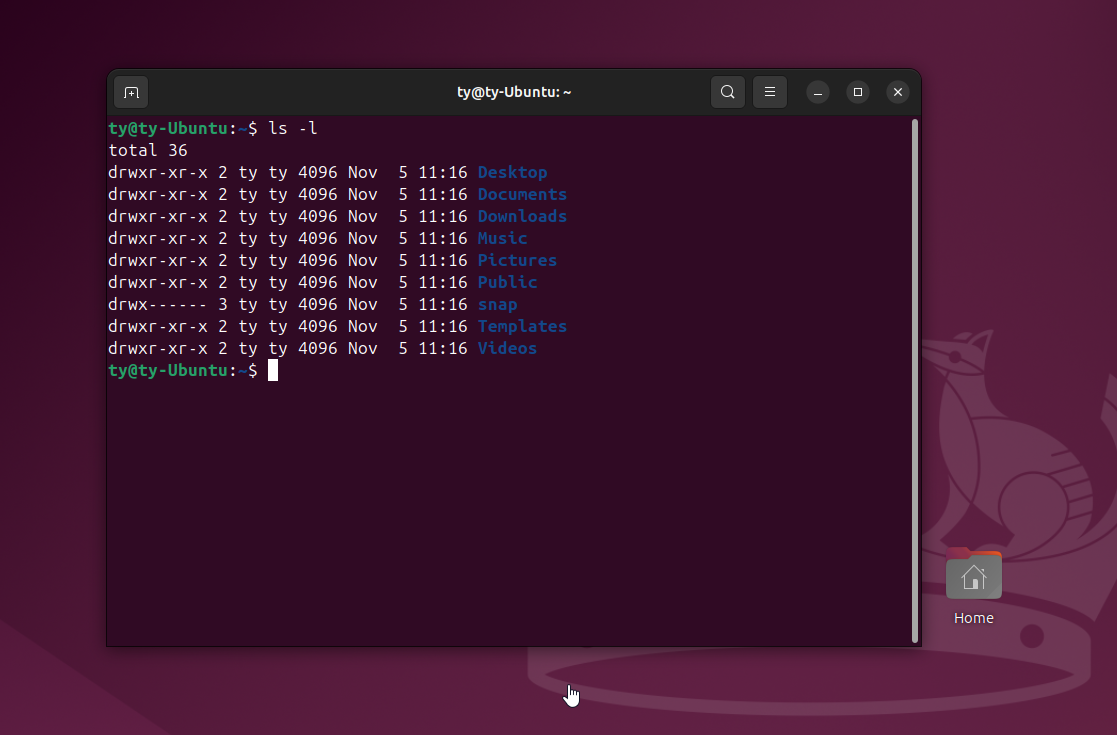The image size is (1117, 735).
Task: Click the first ty@ty-Ubuntu prompt text
Action: [x=168, y=128]
